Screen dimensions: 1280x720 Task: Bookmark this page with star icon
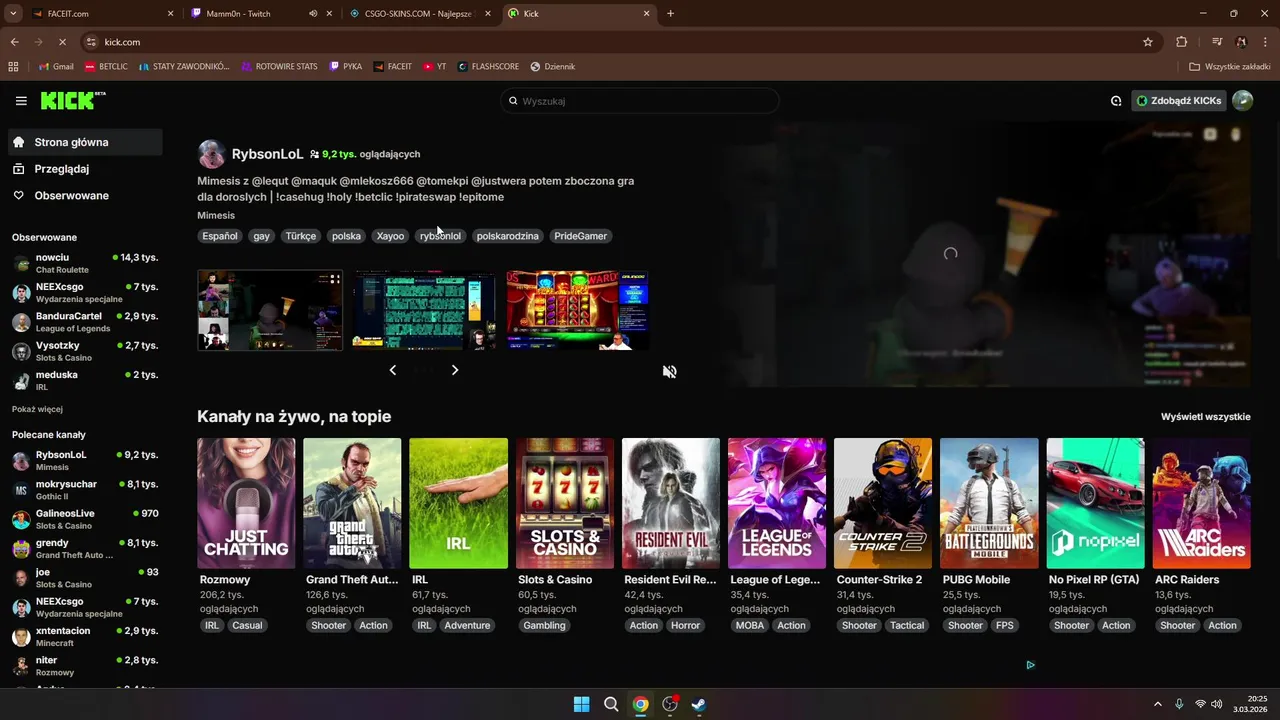(1148, 42)
